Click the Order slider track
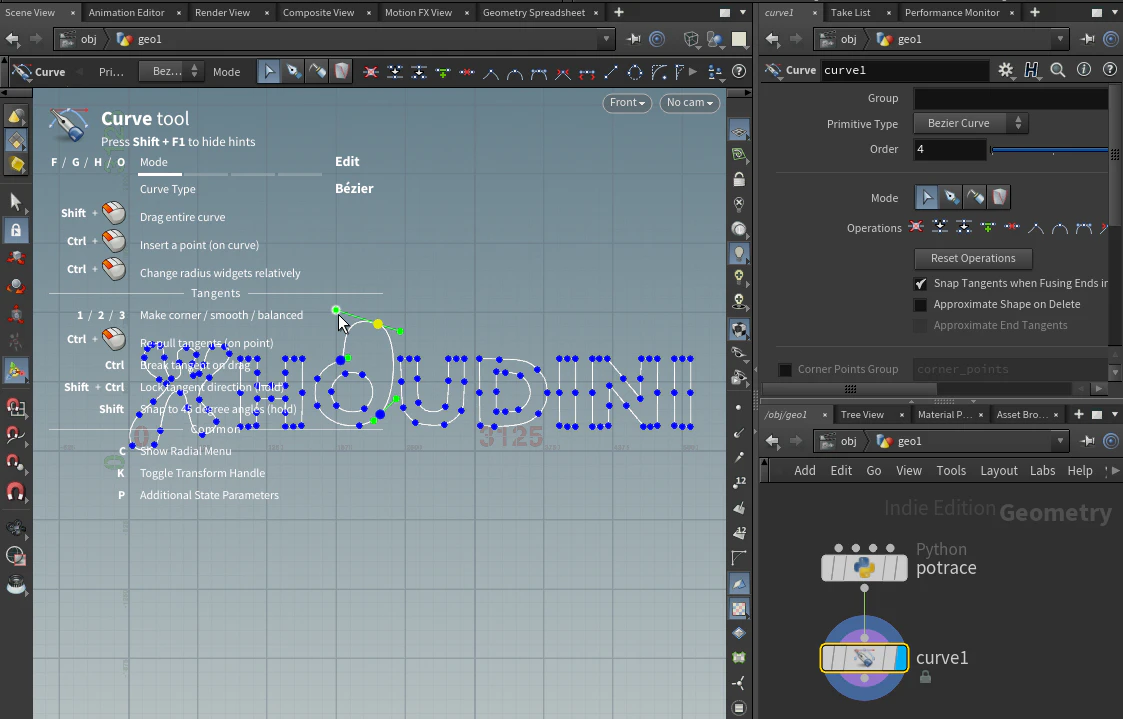 pos(1049,150)
